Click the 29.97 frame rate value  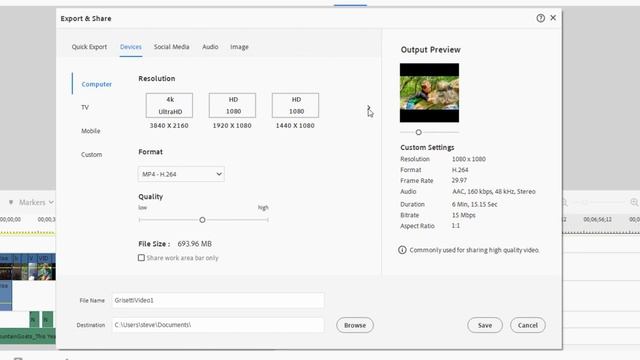point(459,180)
